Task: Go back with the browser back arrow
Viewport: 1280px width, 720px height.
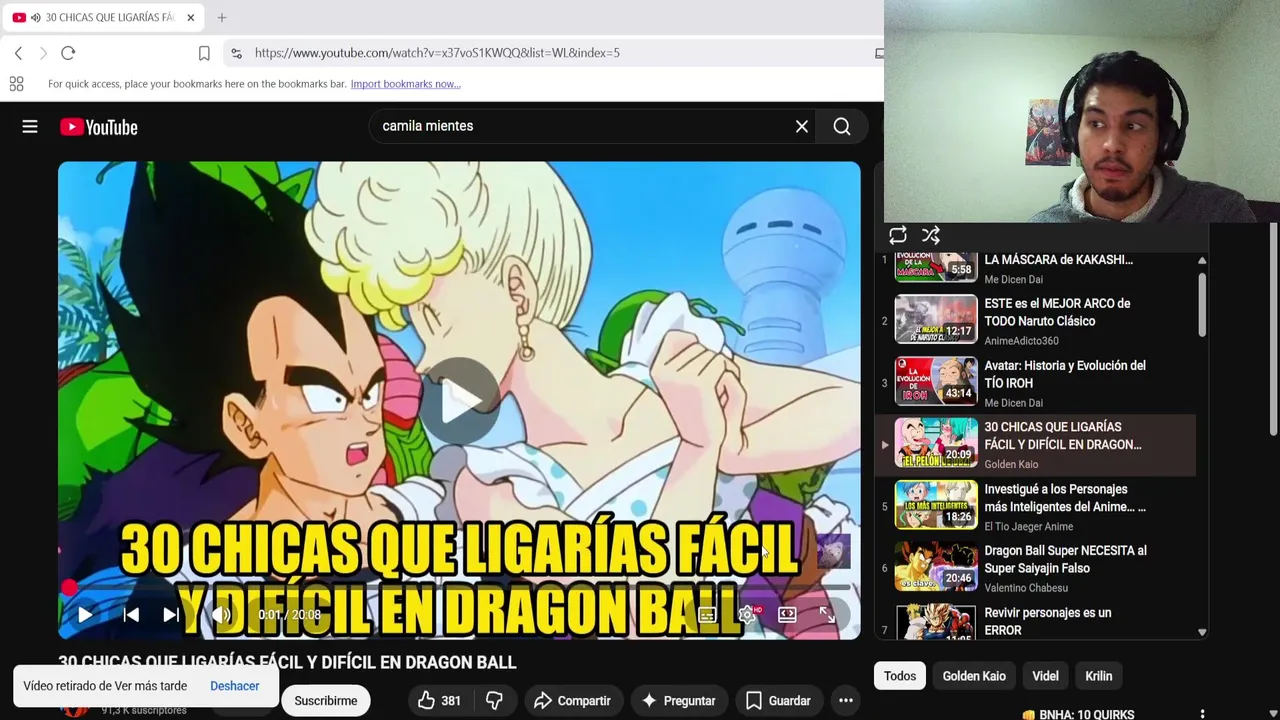Action: coord(18,53)
